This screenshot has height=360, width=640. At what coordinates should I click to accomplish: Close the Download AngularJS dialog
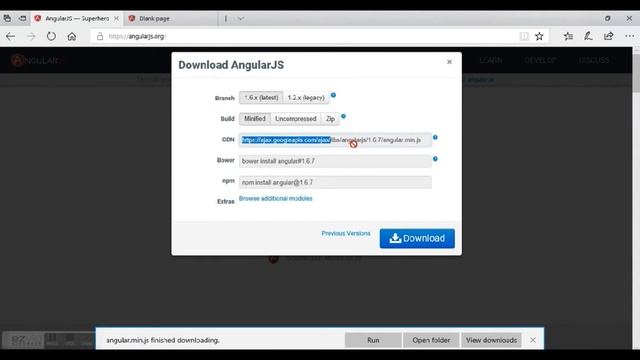pyautogui.click(x=449, y=62)
